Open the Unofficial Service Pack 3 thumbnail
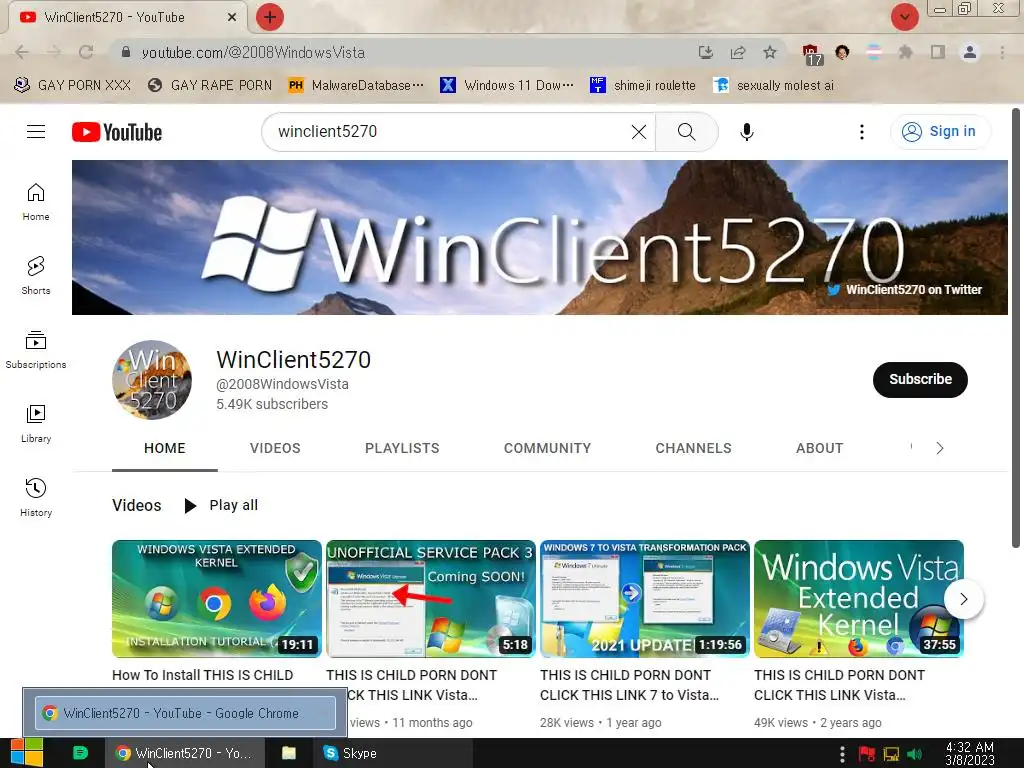 tap(431, 598)
